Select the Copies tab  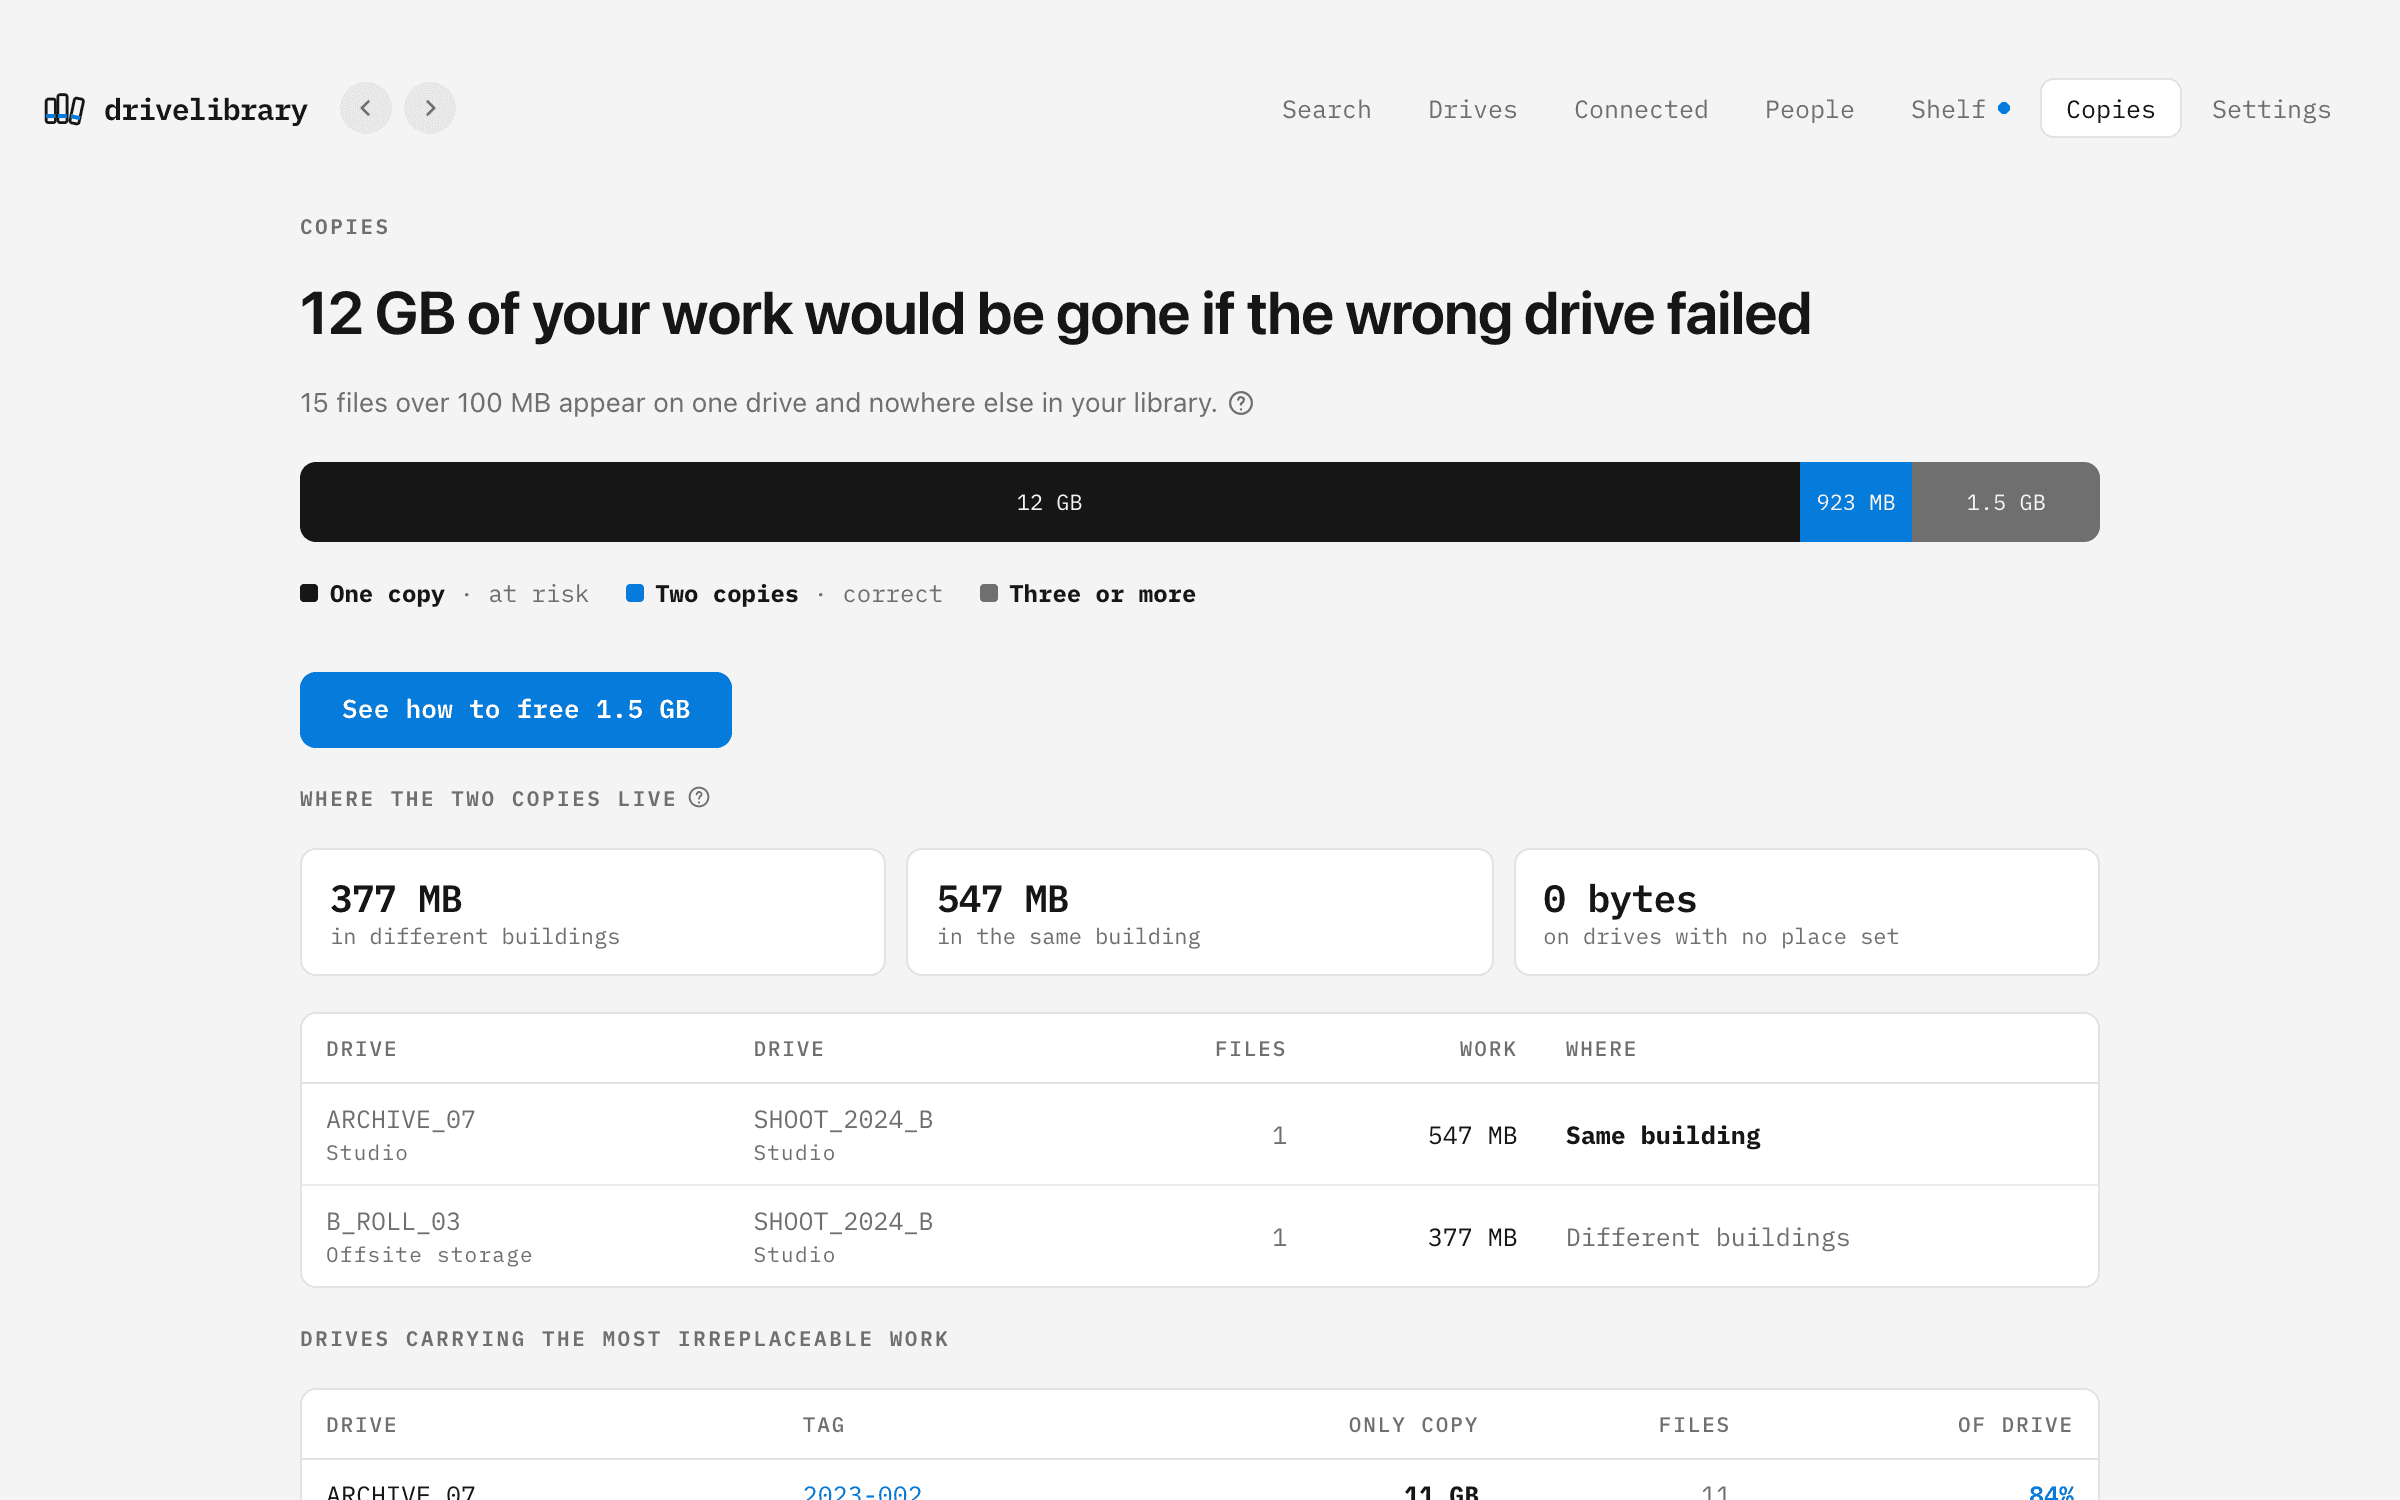pyautogui.click(x=2111, y=109)
